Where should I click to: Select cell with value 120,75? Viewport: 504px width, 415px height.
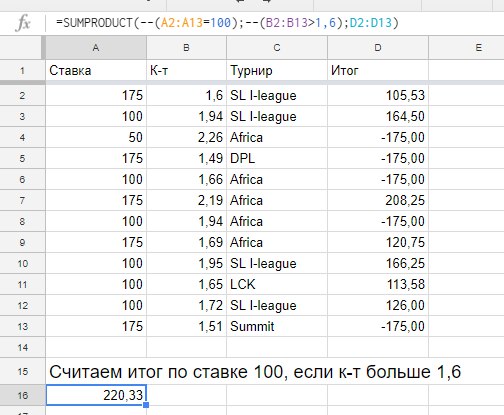tap(378, 243)
